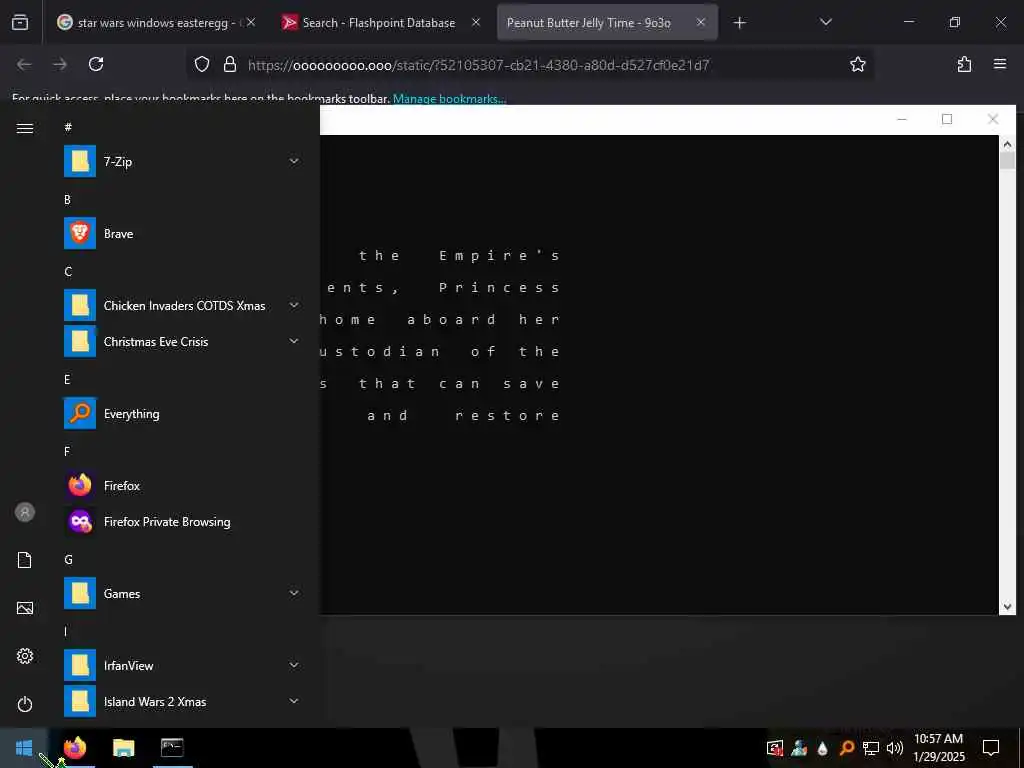Open the browser extensions menu
The image size is (1024, 768).
coord(964,64)
